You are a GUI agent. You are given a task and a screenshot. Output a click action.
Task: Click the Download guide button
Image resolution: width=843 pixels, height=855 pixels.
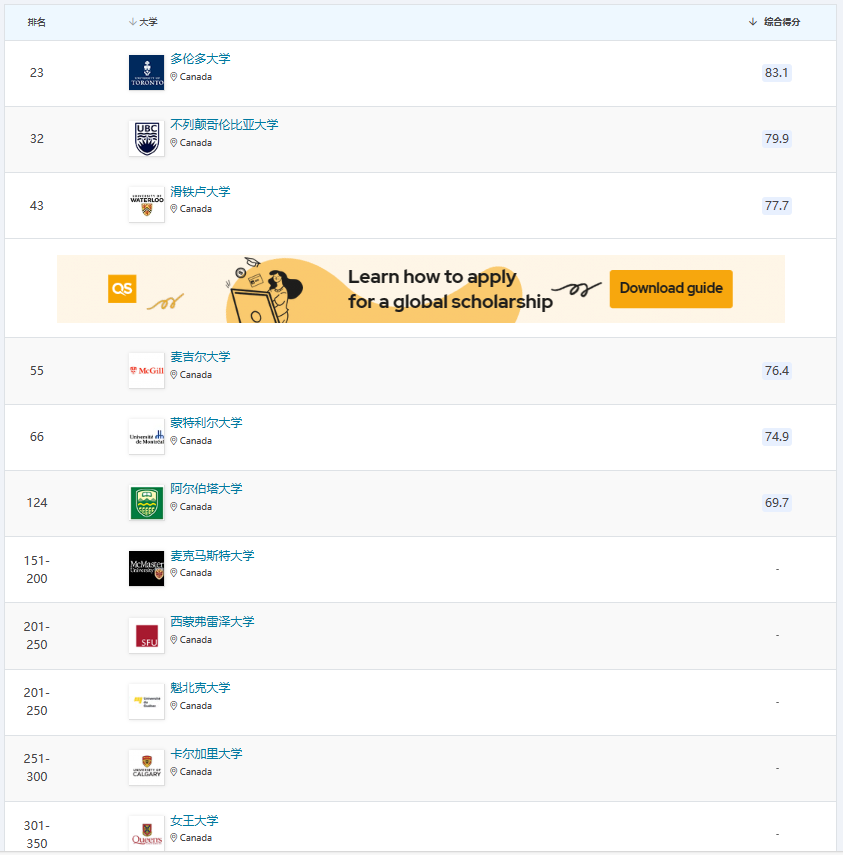click(671, 288)
